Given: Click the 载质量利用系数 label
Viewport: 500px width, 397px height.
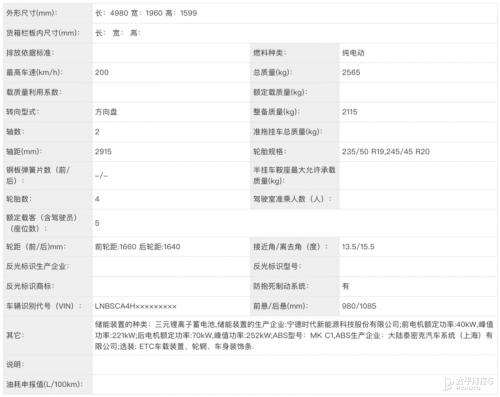Looking at the screenshot, I should 34,92.
